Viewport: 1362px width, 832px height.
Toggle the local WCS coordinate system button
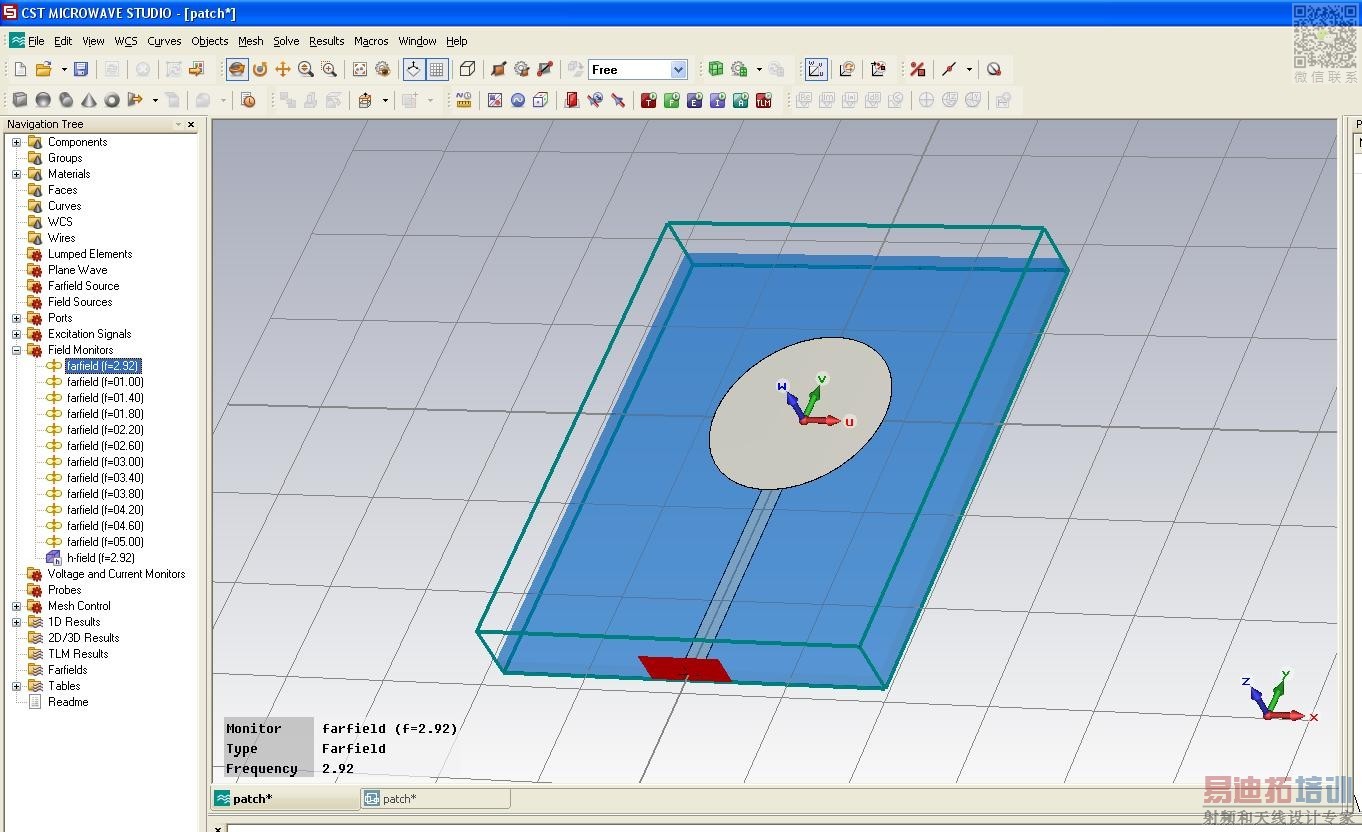816,69
